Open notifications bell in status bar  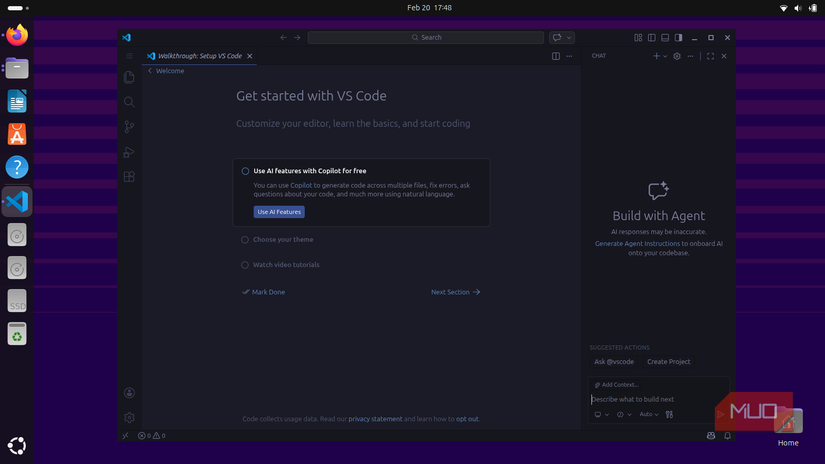[x=727, y=436]
